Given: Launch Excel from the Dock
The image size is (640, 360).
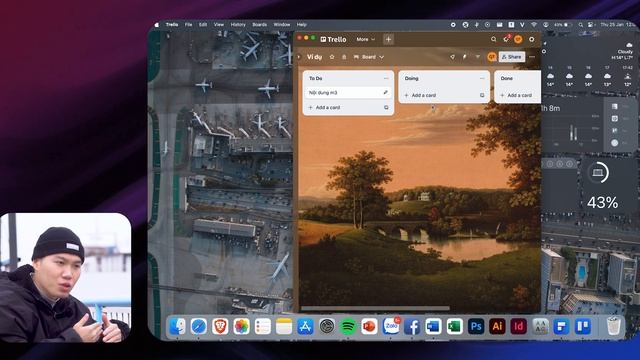Looking at the screenshot, I should 454,327.
